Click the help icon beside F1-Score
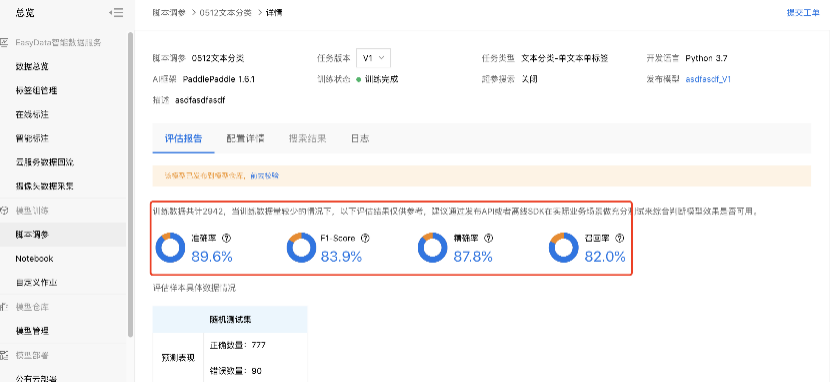The height and width of the screenshot is (384, 830). click(x=365, y=238)
